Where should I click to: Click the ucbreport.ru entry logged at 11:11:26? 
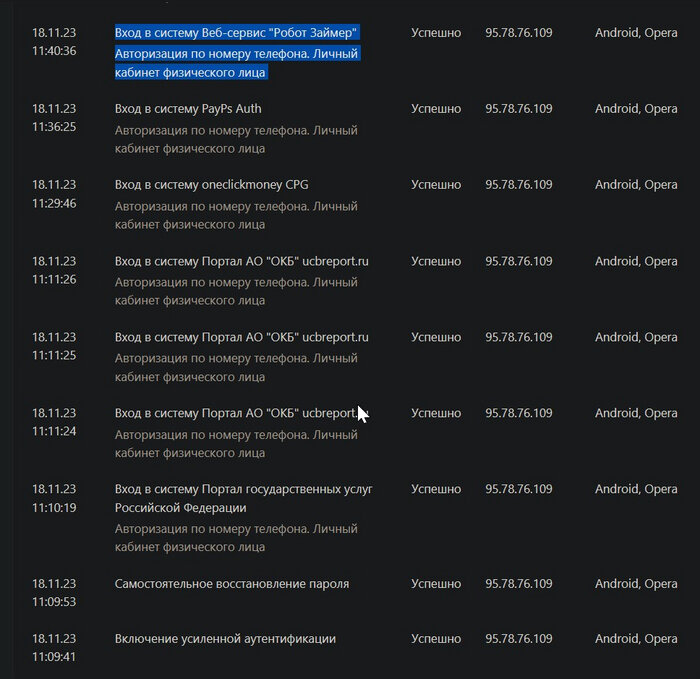pyautogui.click(x=242, y=261)
